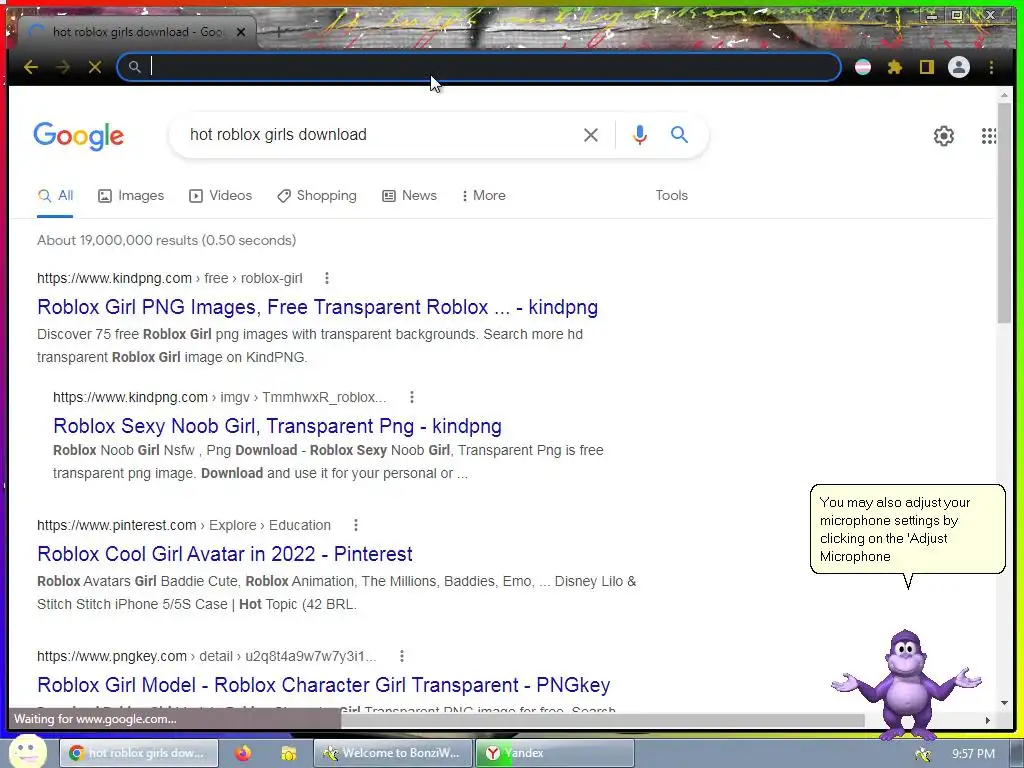The height and width of the screenshot is (768, 1024).
Task: Click the Bonzi tray icon
Action: [x=923, y=754]
